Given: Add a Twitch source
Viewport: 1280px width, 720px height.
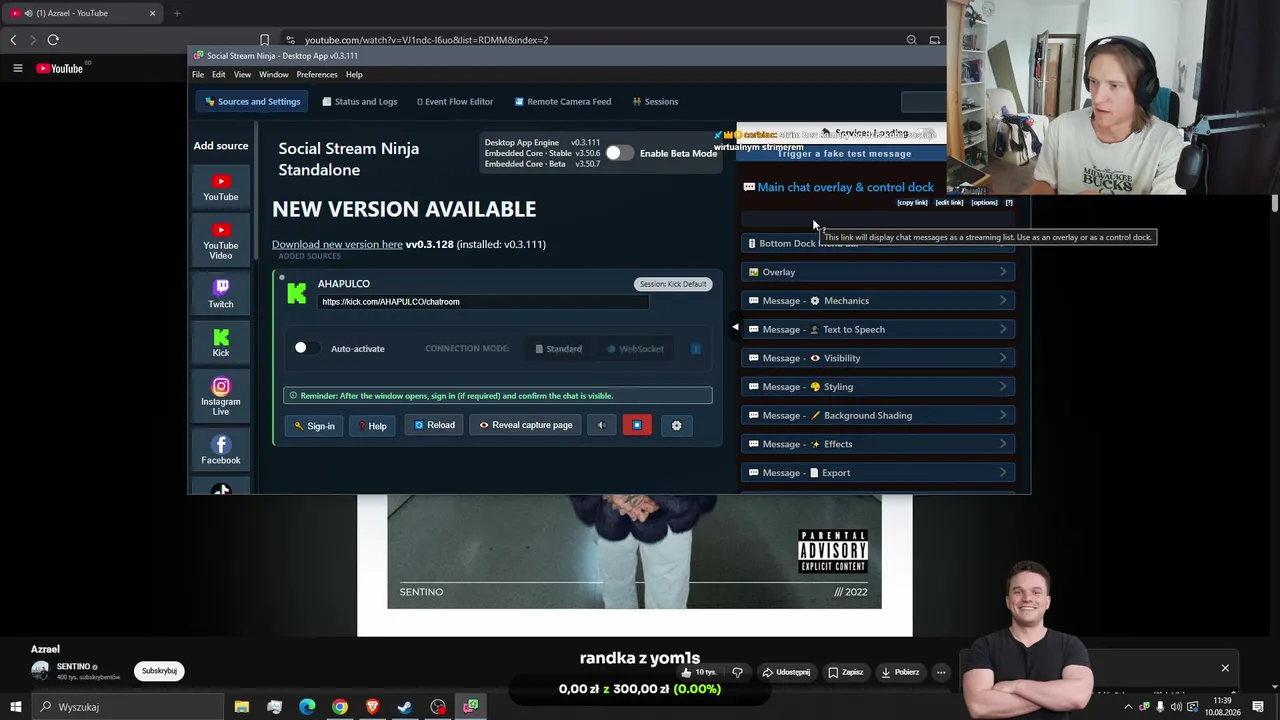Looking at the screenshot, I should [x=221, y=294].
